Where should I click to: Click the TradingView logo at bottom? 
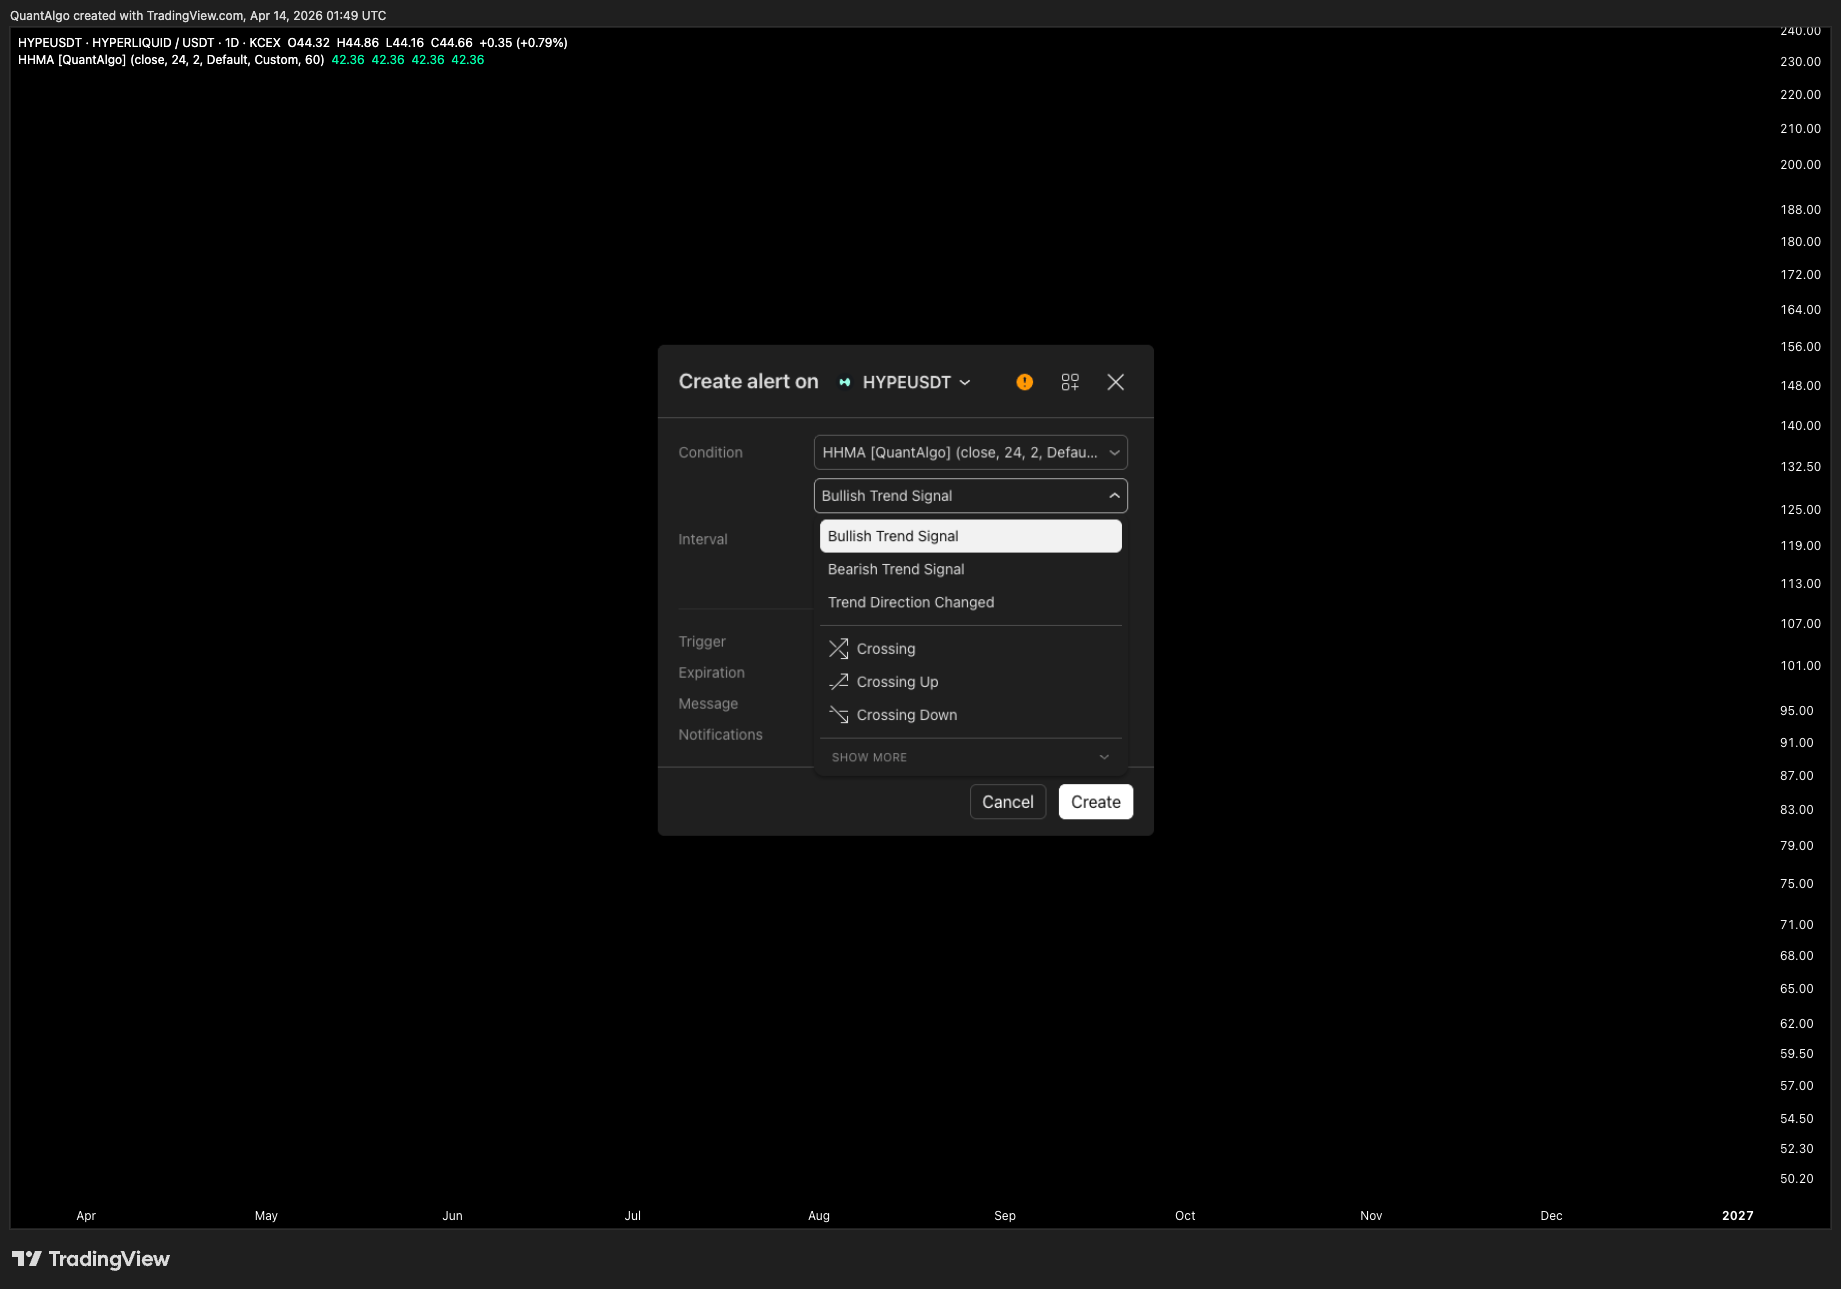click(91, 1259)
